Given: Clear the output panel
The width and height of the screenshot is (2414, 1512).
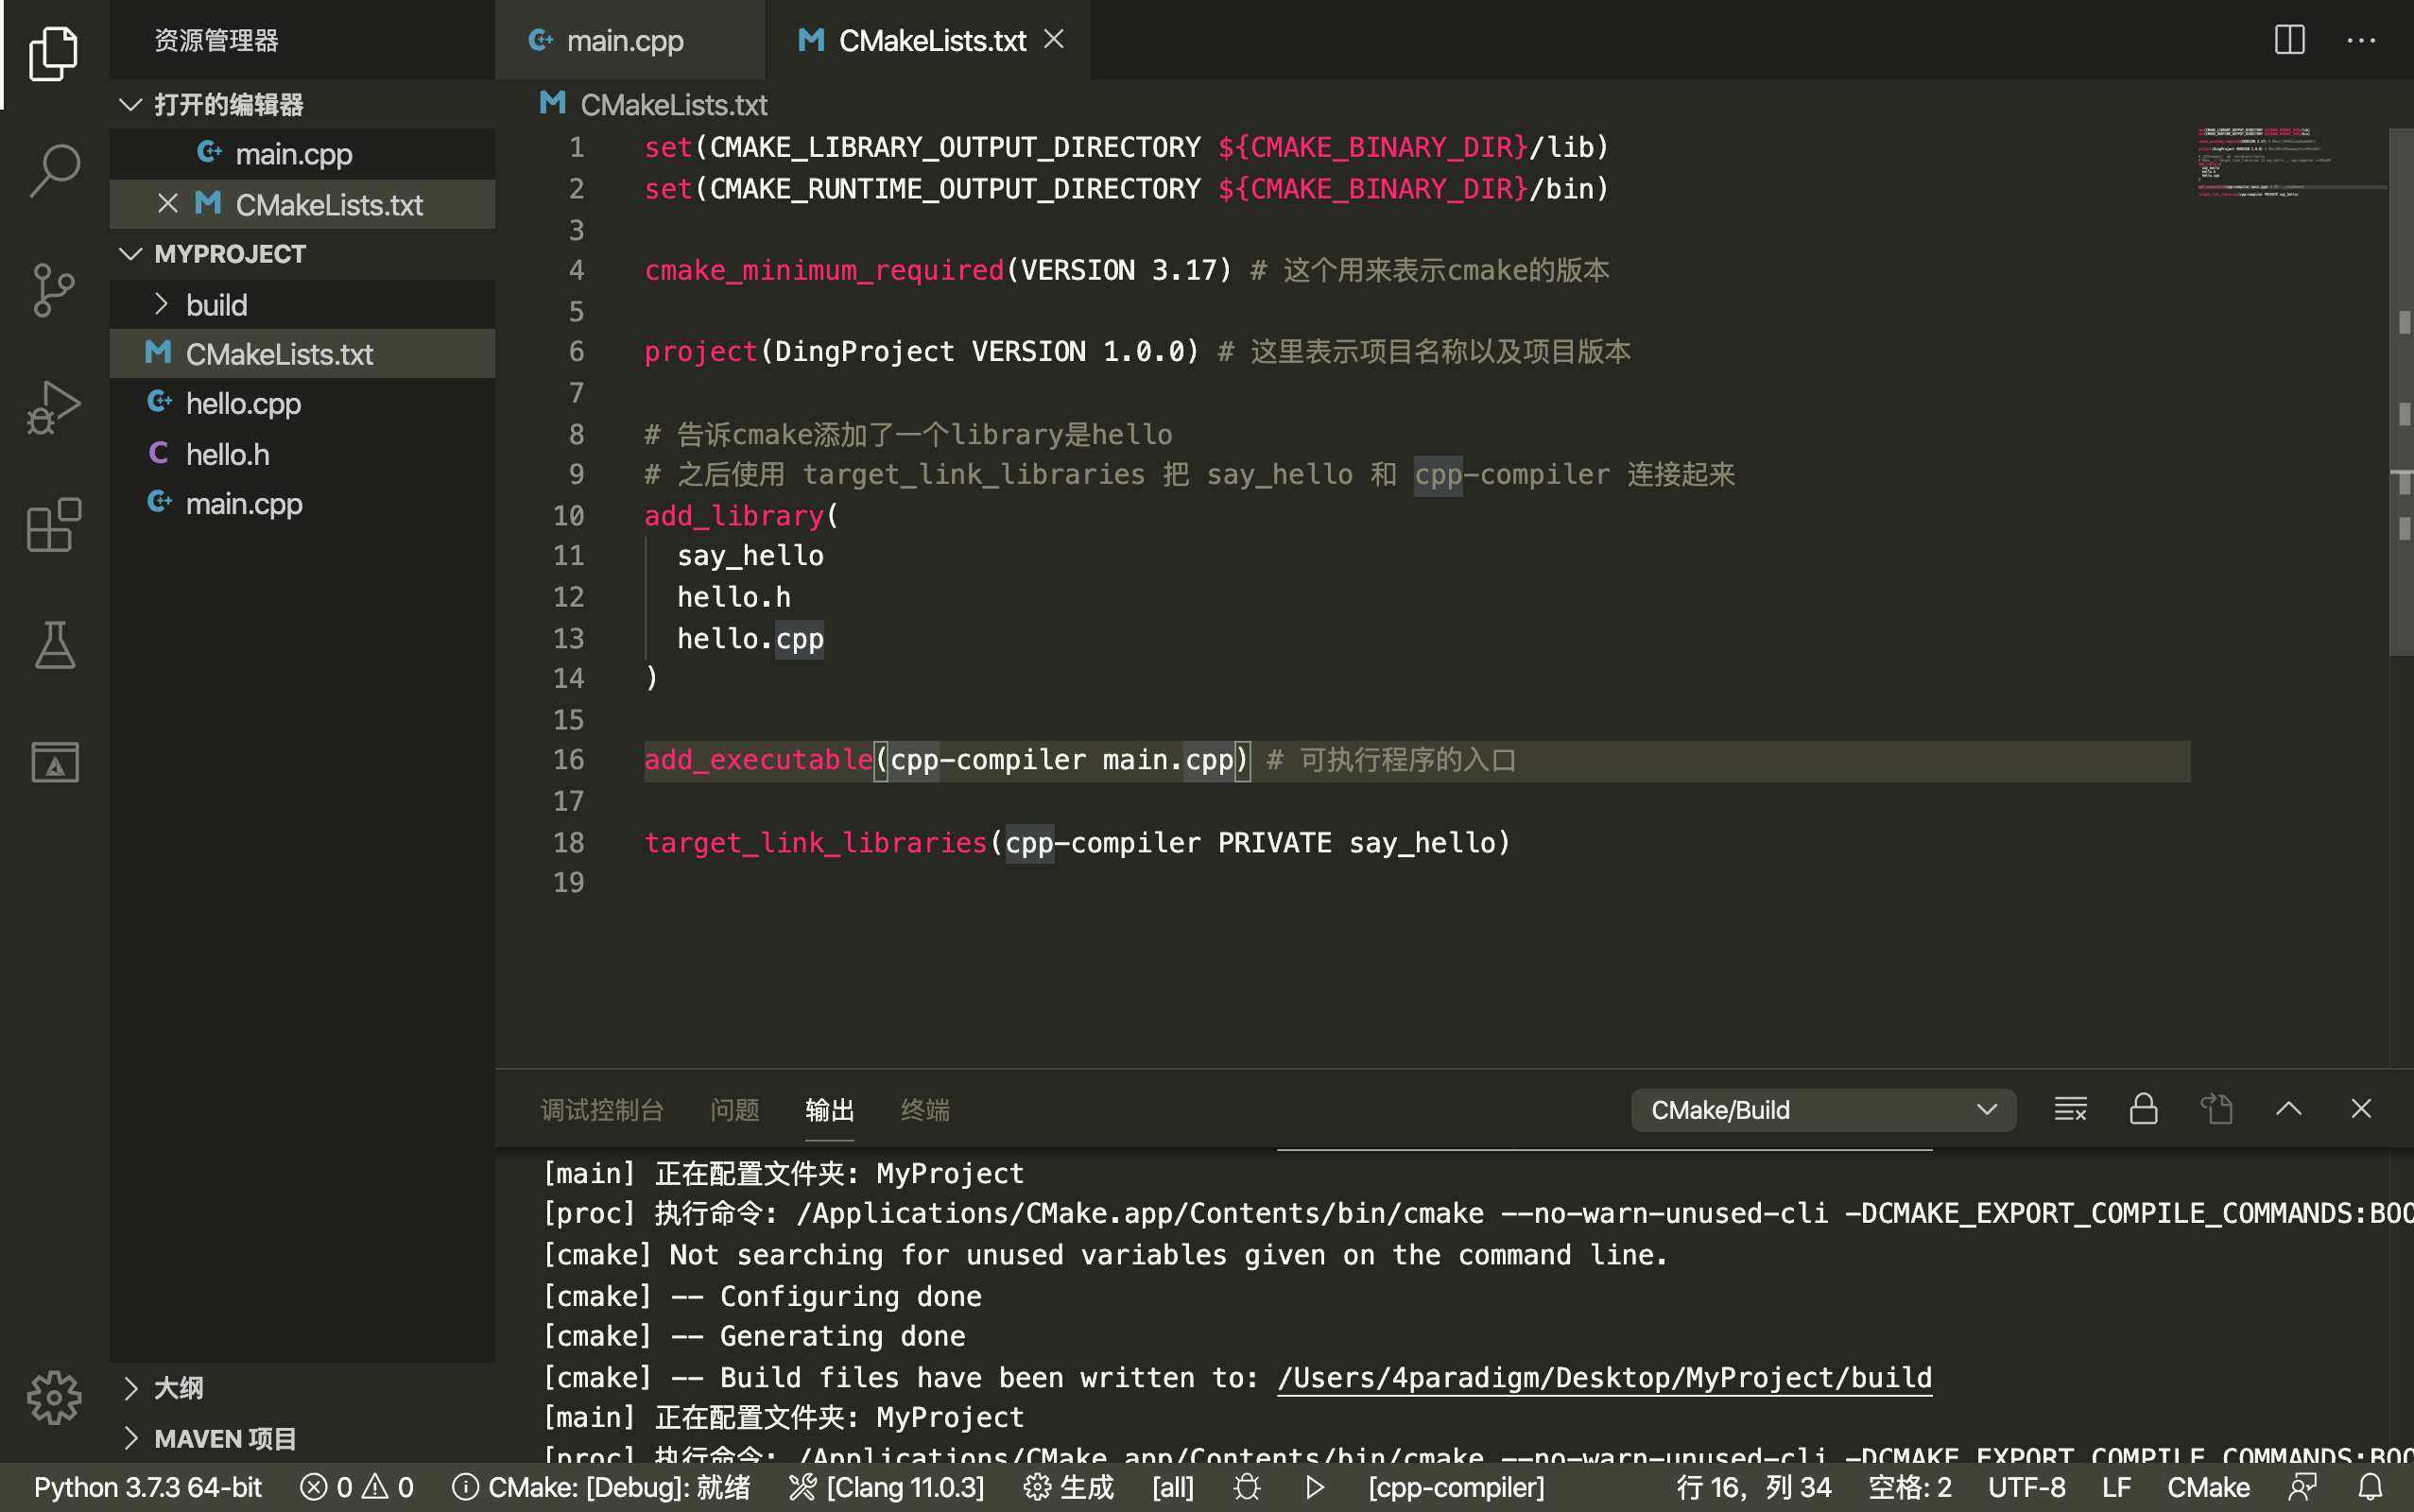Looking at the screenshot, I should [x=2070, y=1109].
